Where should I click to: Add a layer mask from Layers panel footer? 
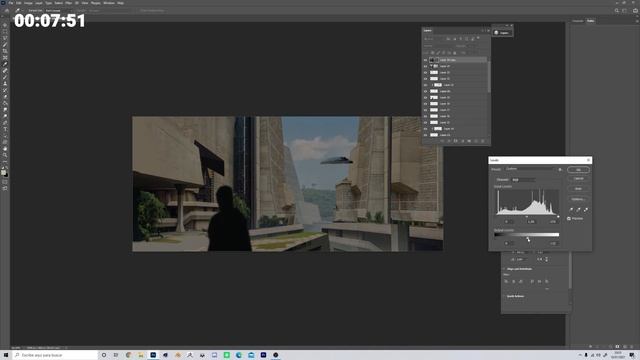[456, 141]
